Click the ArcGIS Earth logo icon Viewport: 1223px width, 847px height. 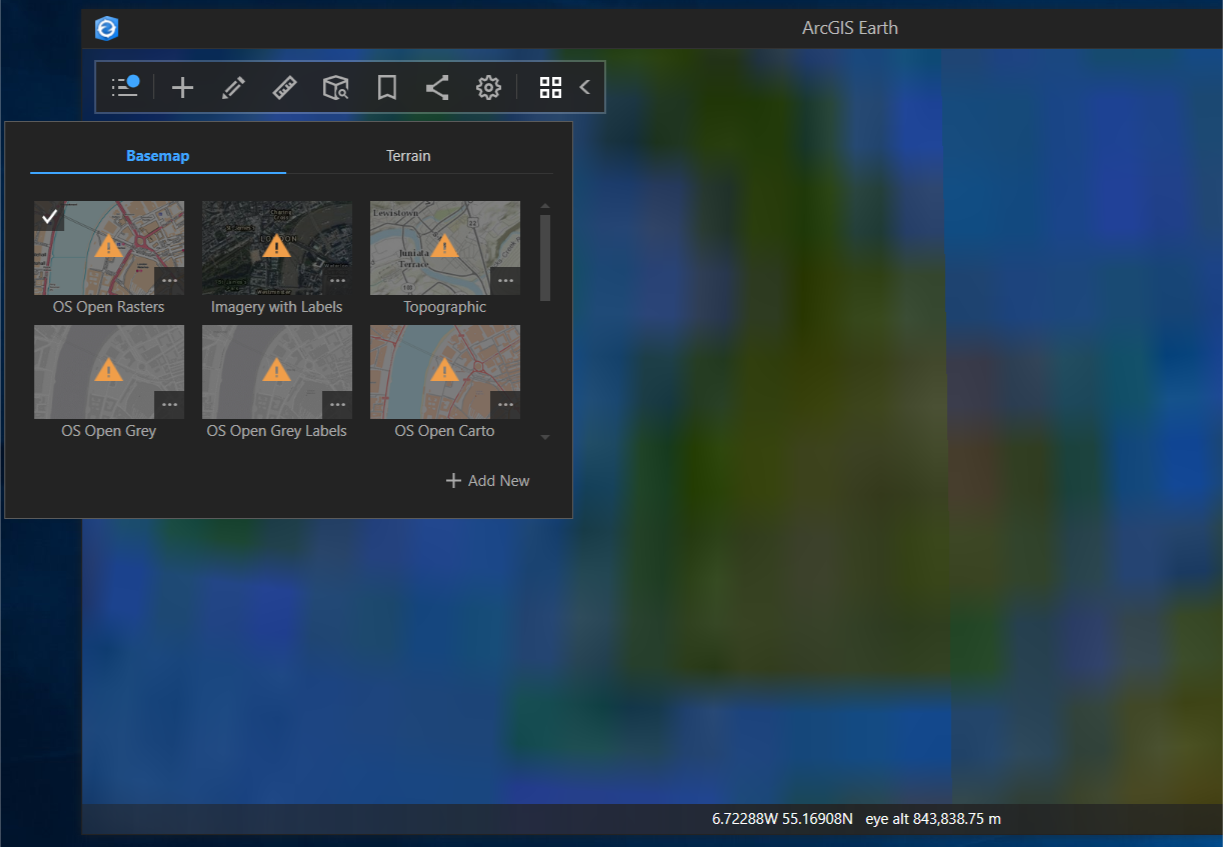(106, 28)
